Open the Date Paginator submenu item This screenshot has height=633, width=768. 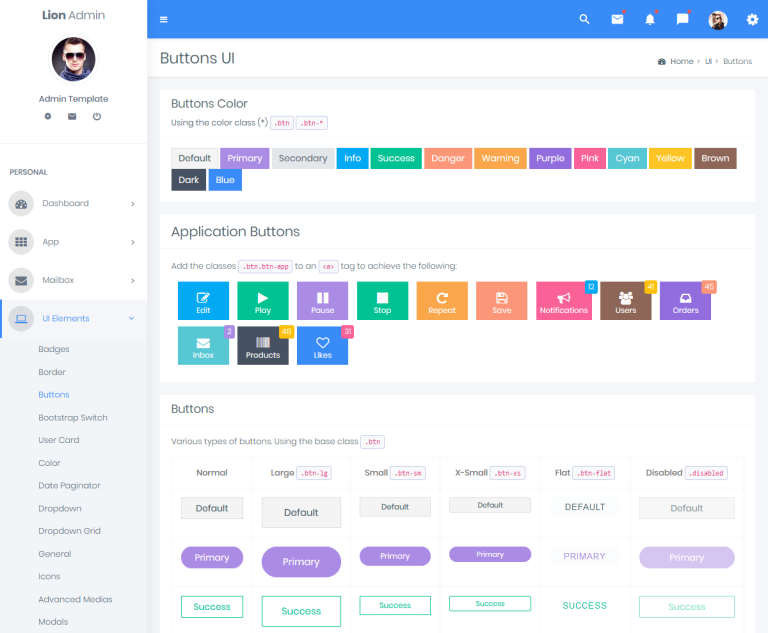click(x=70, y=486)
